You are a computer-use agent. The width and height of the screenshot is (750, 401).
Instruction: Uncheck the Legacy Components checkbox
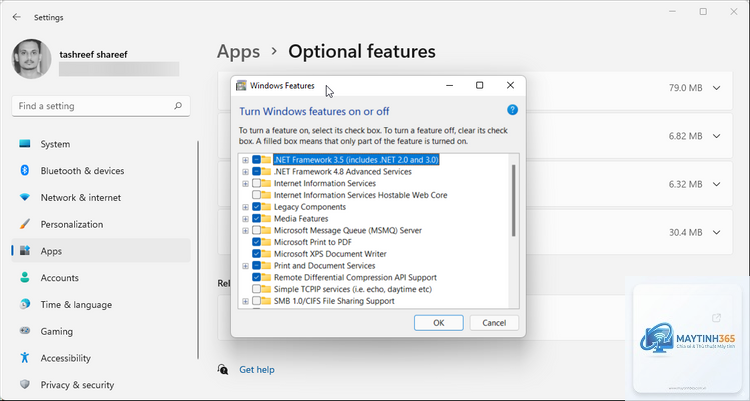(256, 207)
